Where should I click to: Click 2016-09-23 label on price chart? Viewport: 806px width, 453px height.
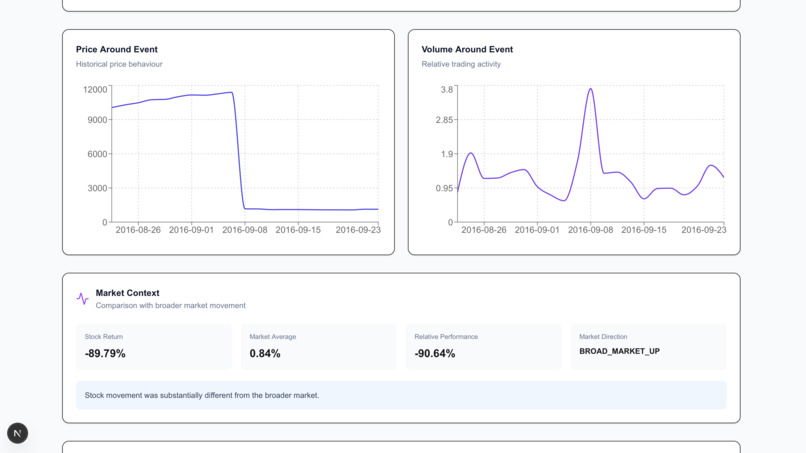point(358,230)
